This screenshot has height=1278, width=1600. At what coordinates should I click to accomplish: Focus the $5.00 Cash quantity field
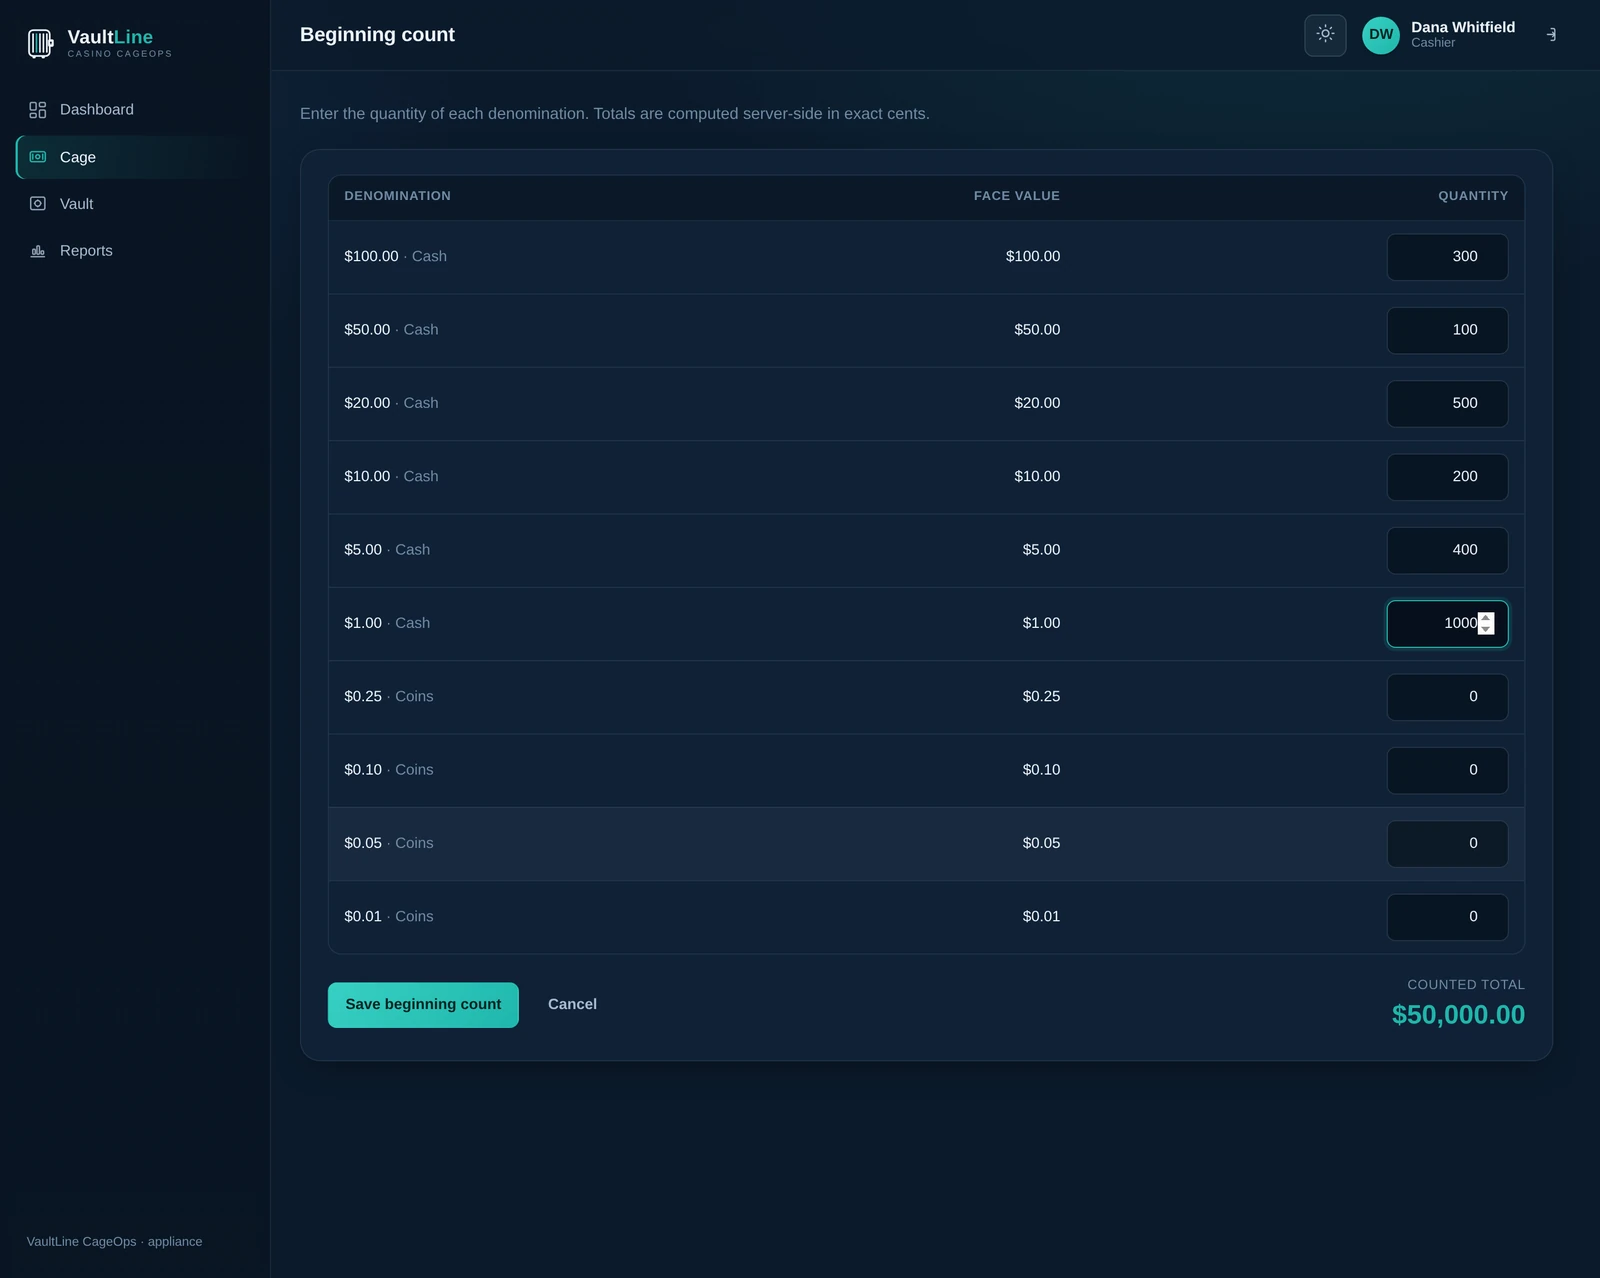coord(1447,550)
